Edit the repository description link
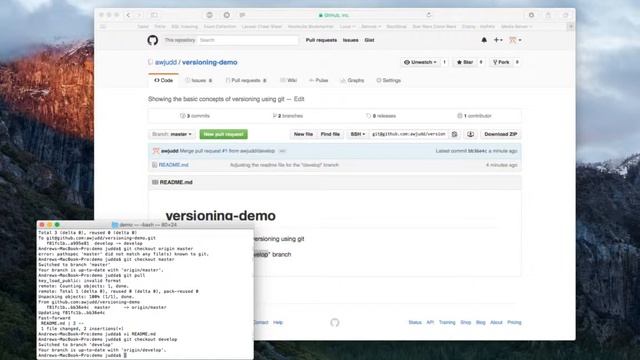640x360 pixels. [x=299, y=99]
